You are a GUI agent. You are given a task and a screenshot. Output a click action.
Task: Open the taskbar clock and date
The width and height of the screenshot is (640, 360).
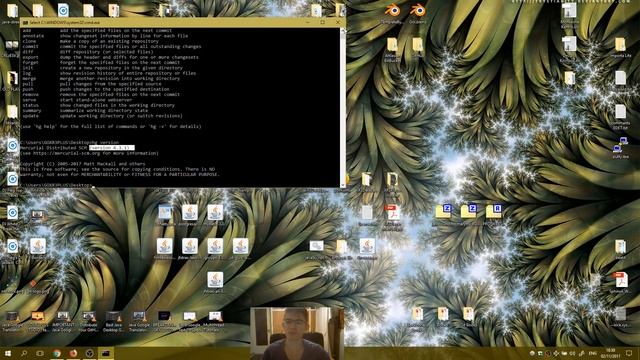coord(611,353)
